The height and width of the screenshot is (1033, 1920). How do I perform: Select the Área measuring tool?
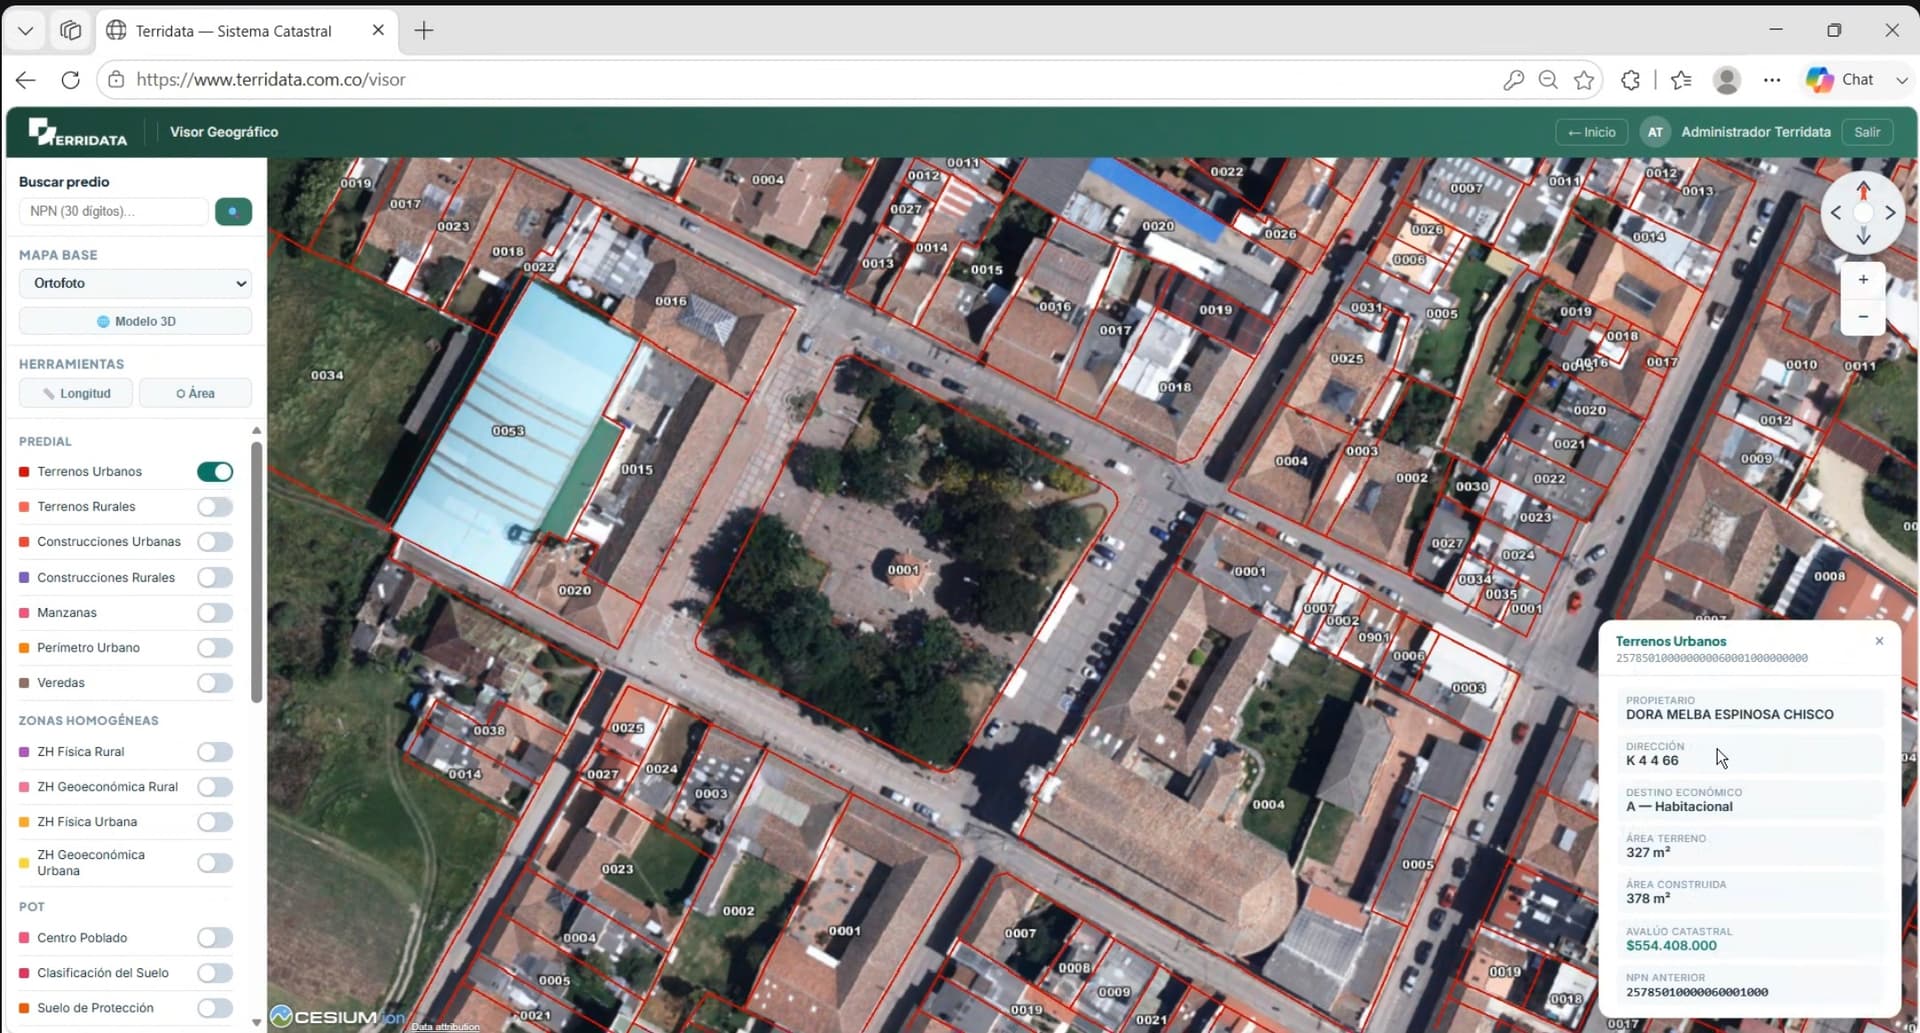[195, 393]
